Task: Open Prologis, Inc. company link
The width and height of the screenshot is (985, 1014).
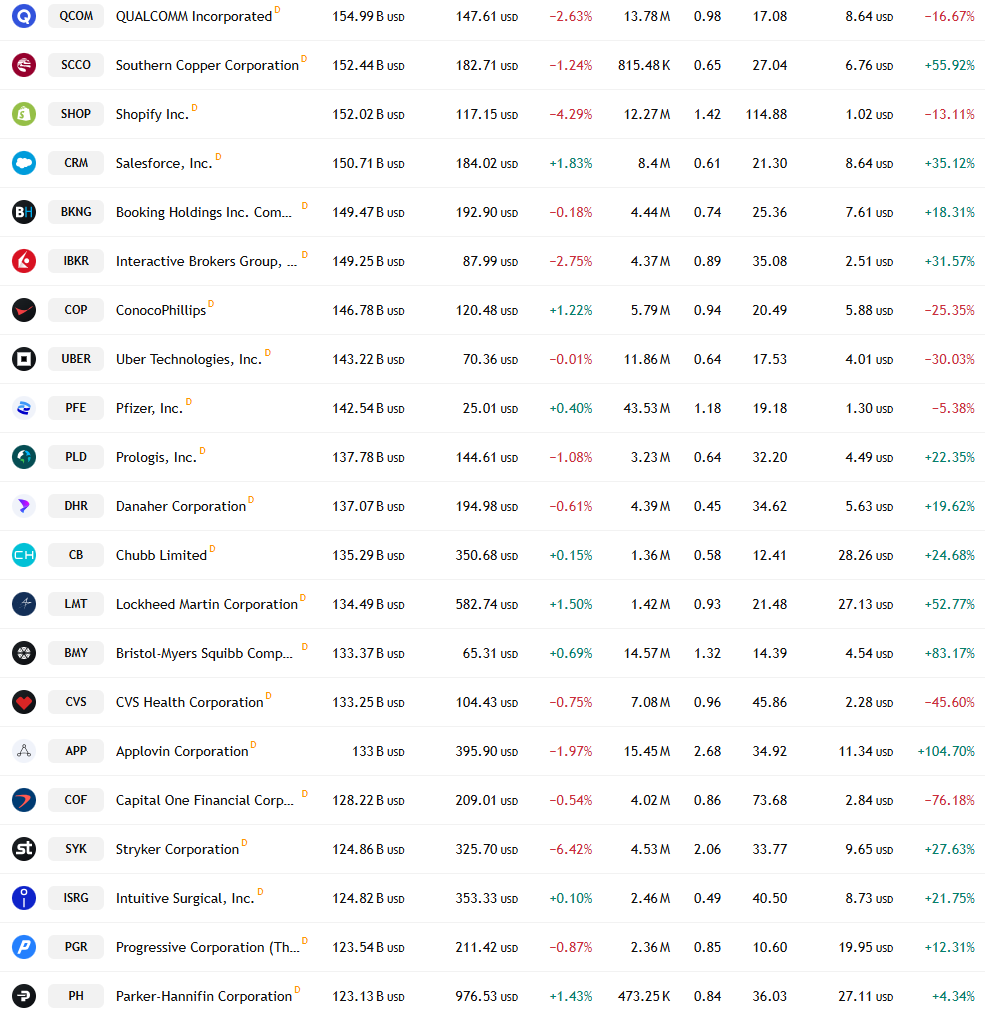Action: click(156, 457)
